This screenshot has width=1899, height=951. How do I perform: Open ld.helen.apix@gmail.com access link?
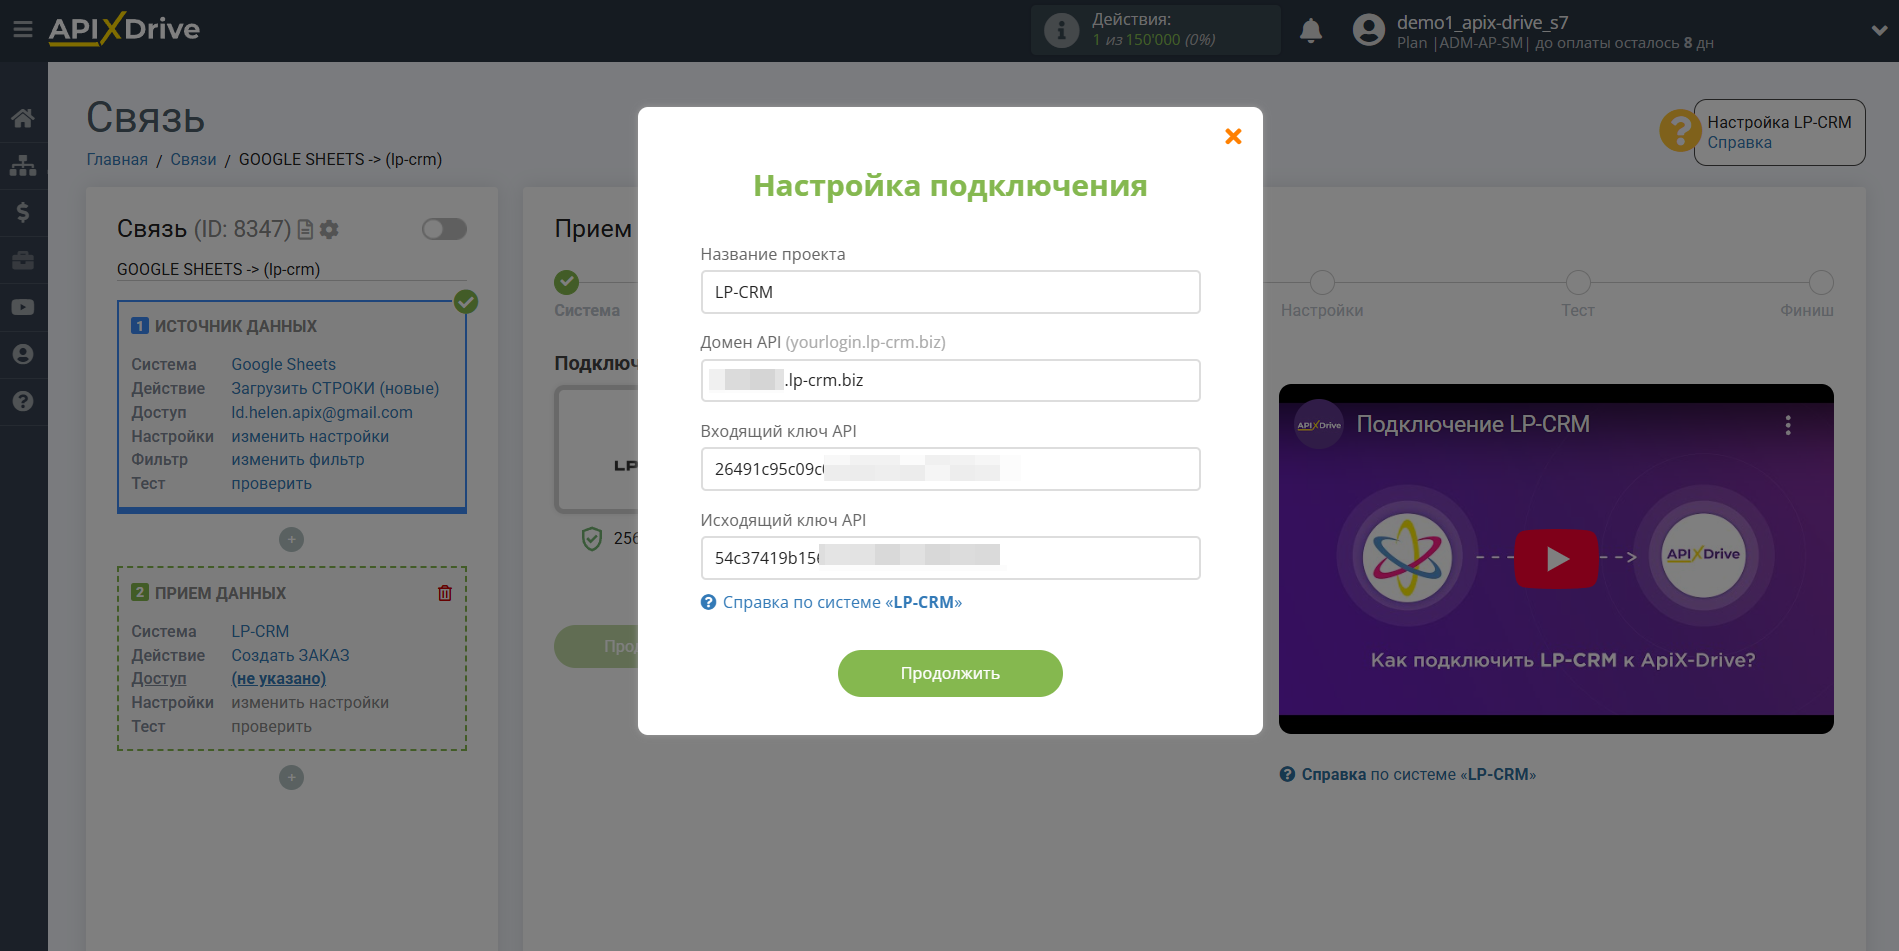(x=322, y=412)
